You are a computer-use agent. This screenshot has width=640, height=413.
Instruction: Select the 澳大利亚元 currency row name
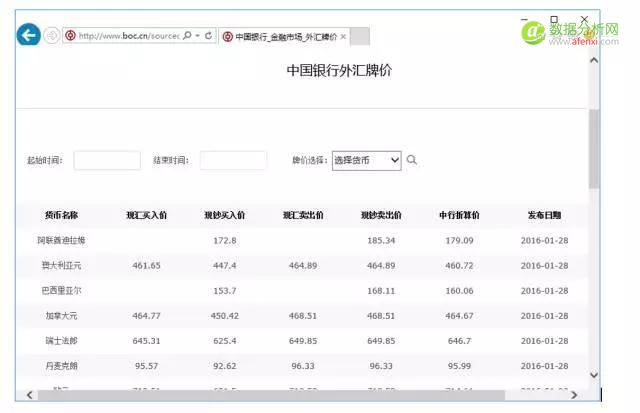61,266
